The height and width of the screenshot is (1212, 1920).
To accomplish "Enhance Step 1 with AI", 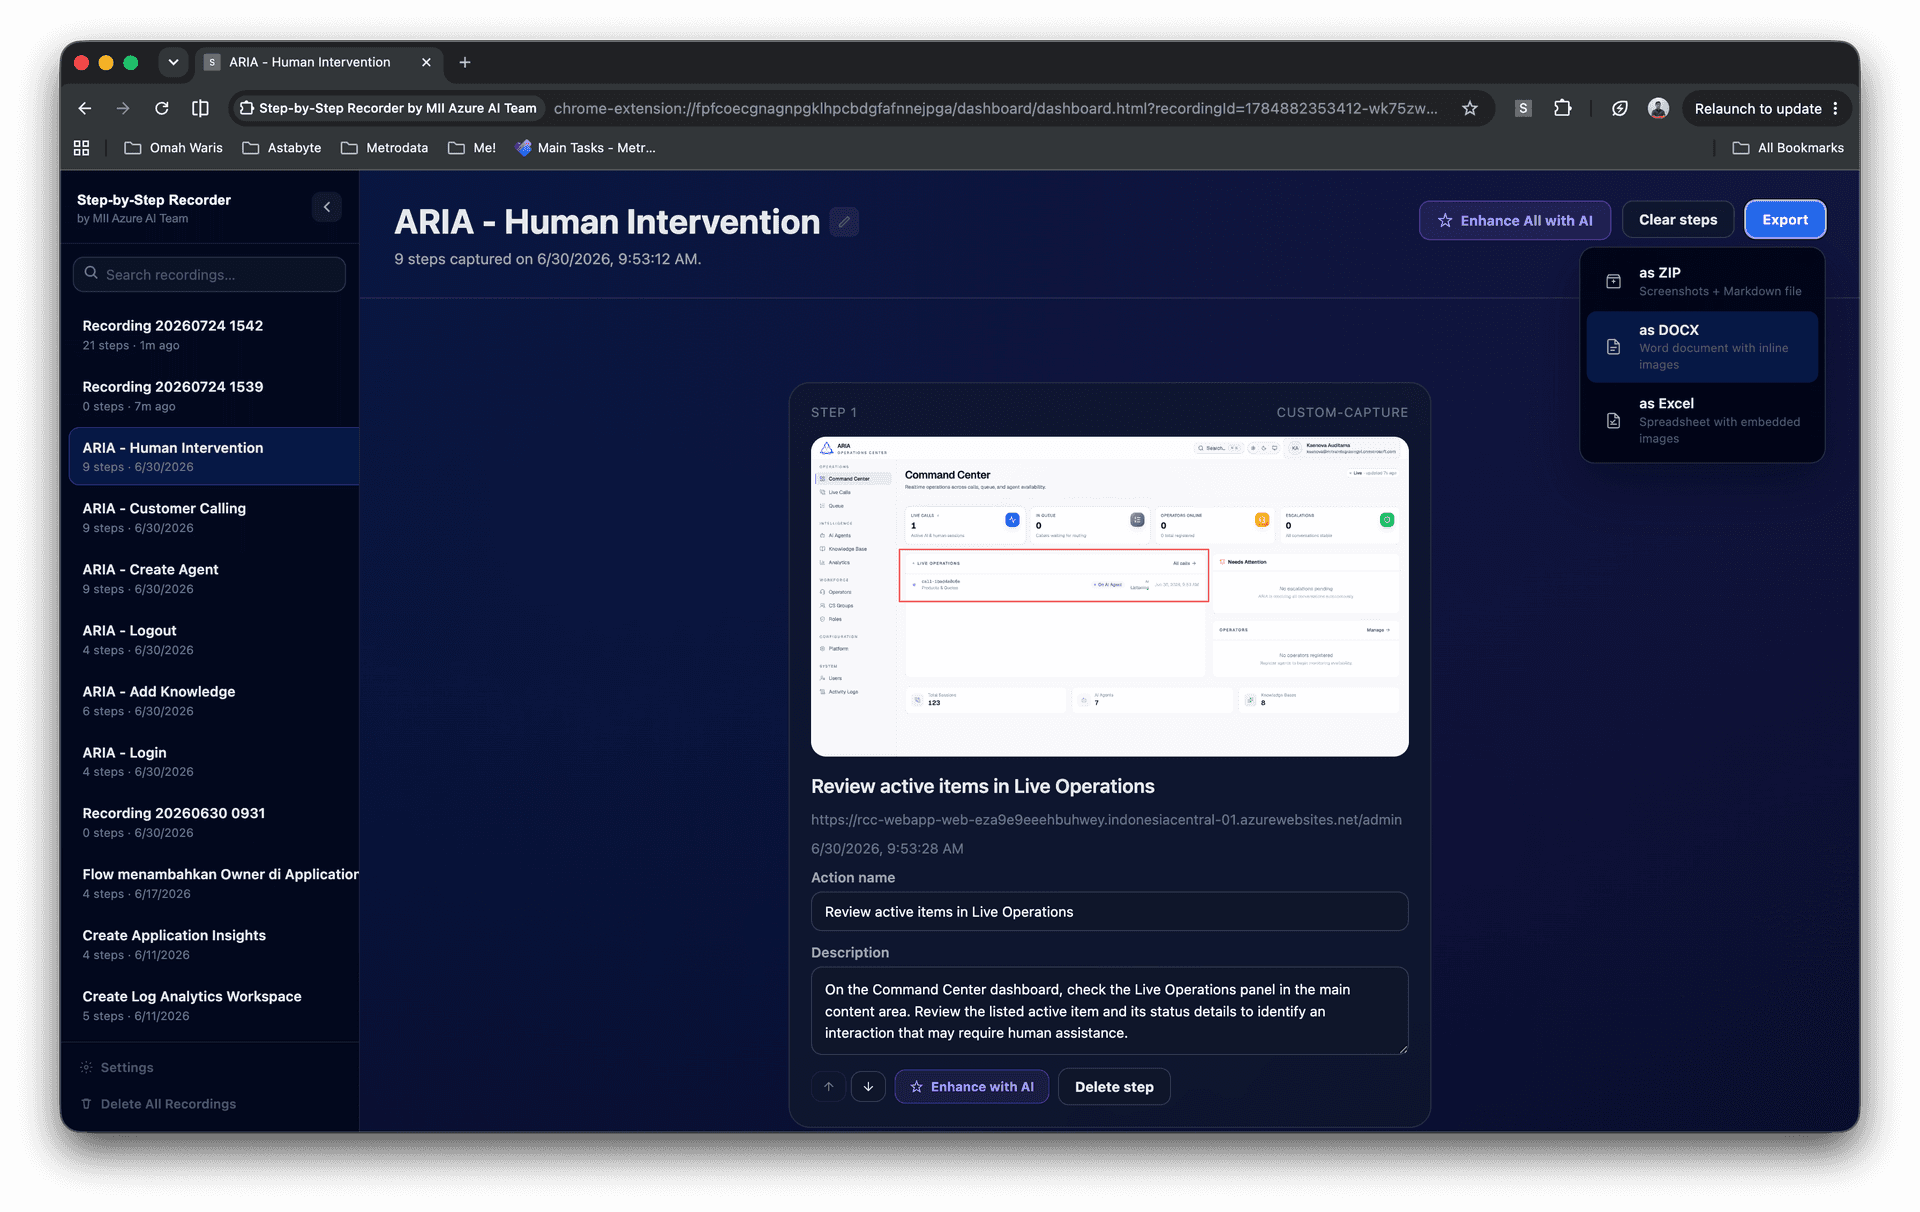I will pos(972,1087).
